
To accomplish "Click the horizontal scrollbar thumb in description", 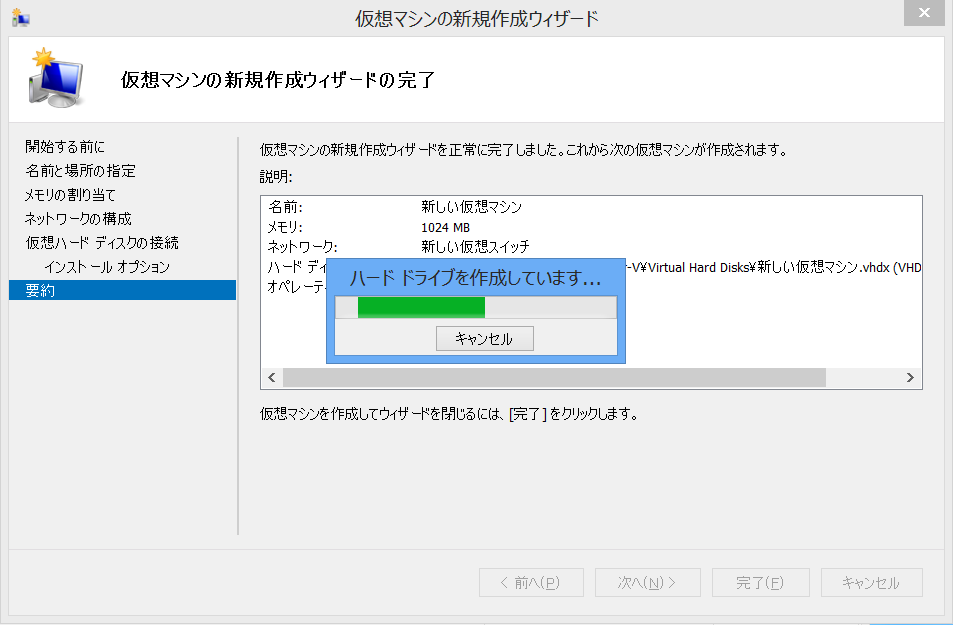I will click(554, 378).
